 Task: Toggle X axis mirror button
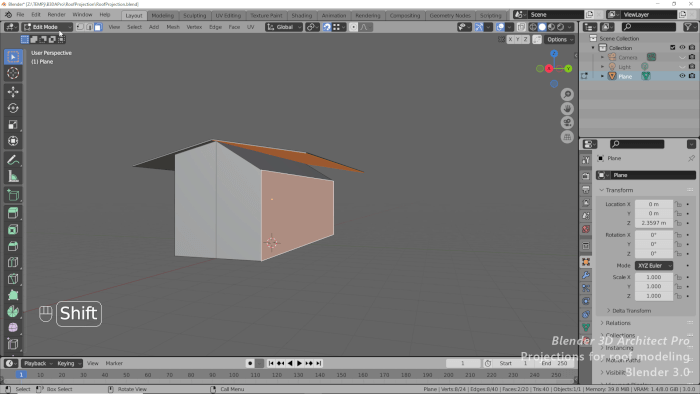coord(510,39)
